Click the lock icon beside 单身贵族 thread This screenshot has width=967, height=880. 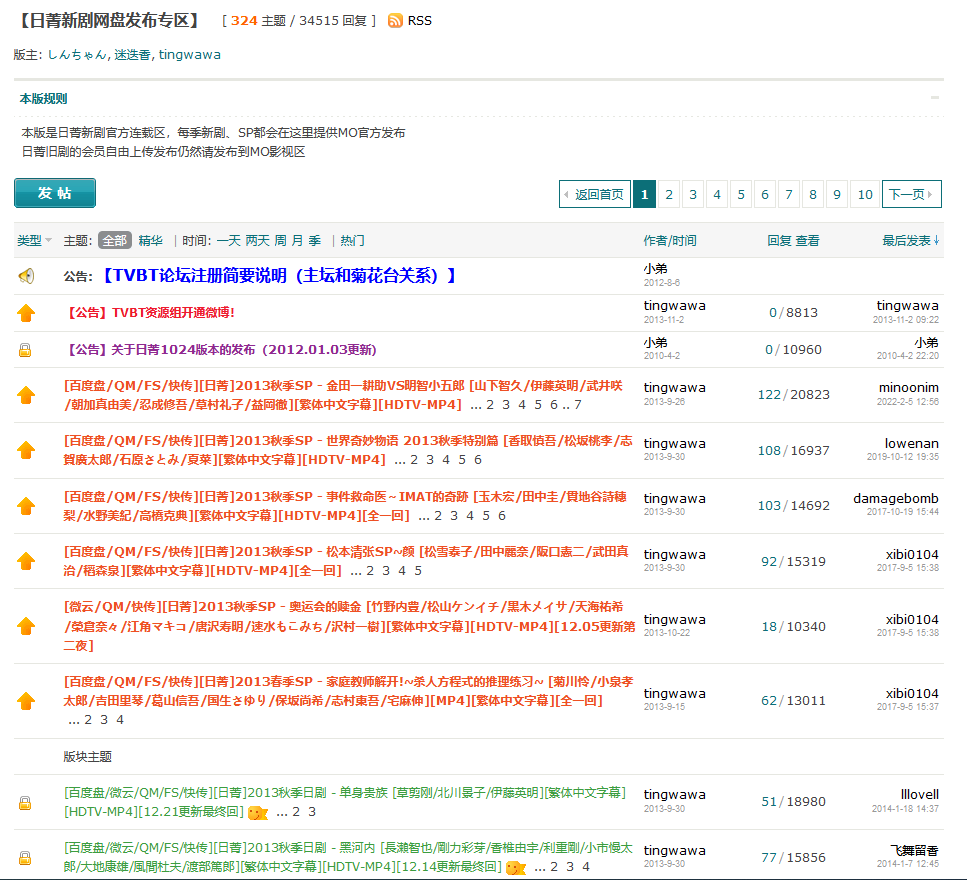coord(26,802)
